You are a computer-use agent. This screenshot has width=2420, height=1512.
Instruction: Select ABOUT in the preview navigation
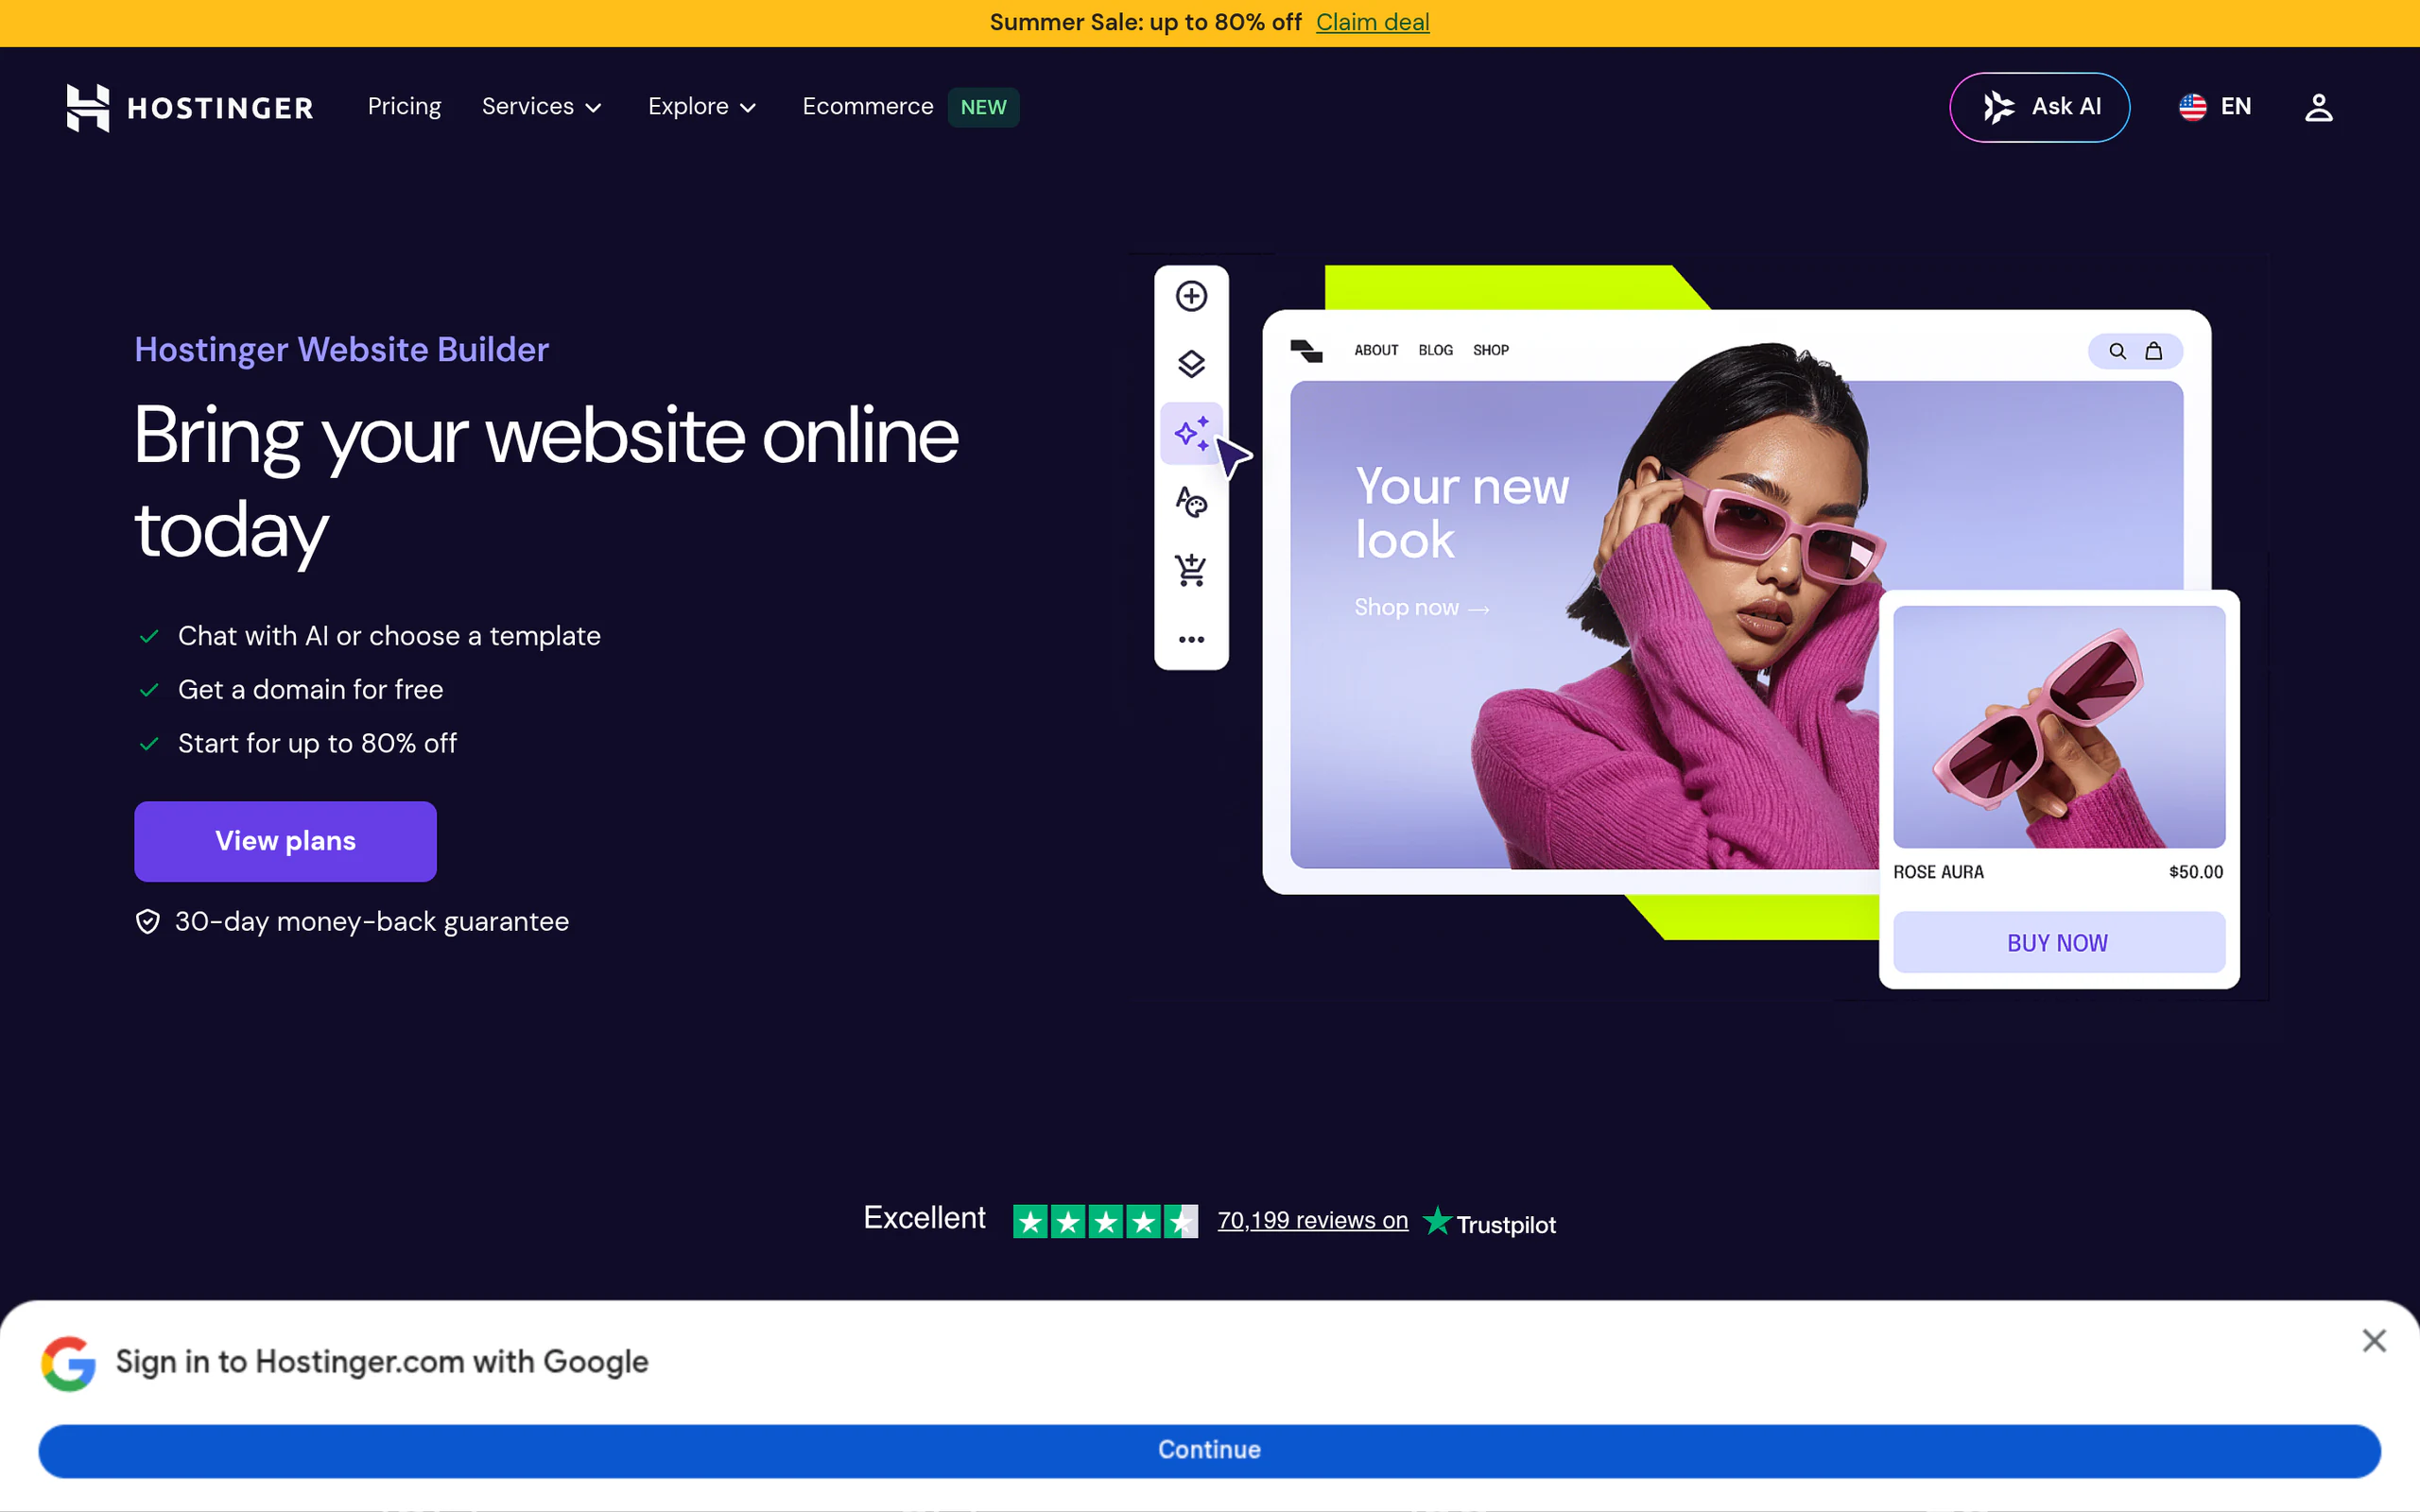point(1376,351)
